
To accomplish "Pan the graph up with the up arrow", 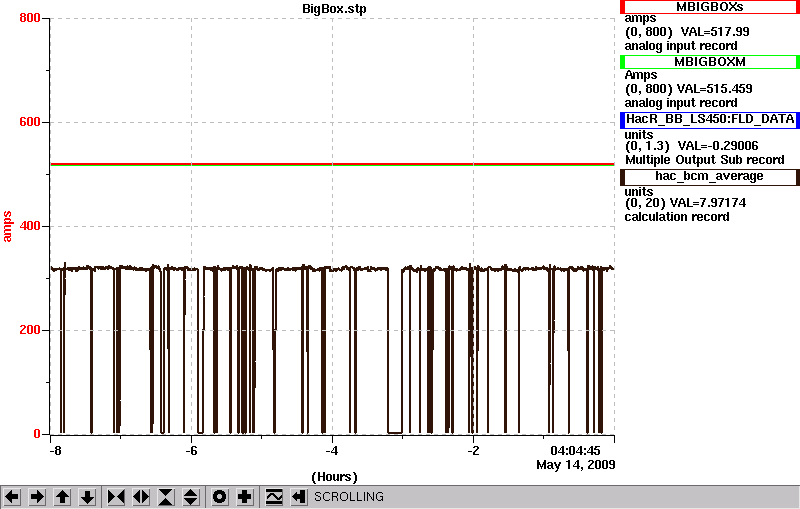I will tap(62, 497).
